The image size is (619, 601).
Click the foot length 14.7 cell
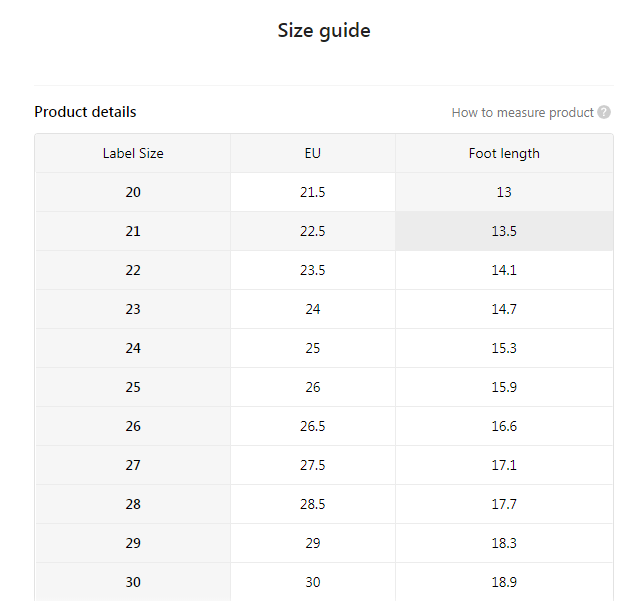(504, 309)
